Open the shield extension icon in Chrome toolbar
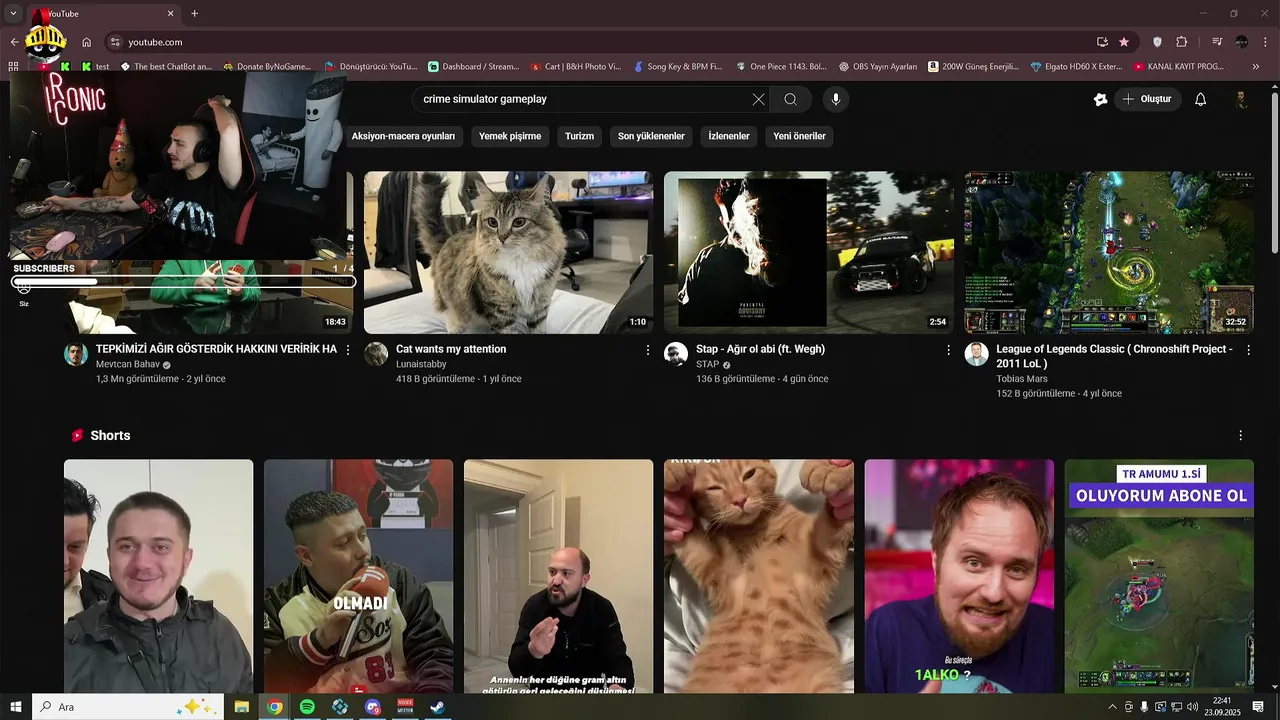 (x=1157, y=42)
